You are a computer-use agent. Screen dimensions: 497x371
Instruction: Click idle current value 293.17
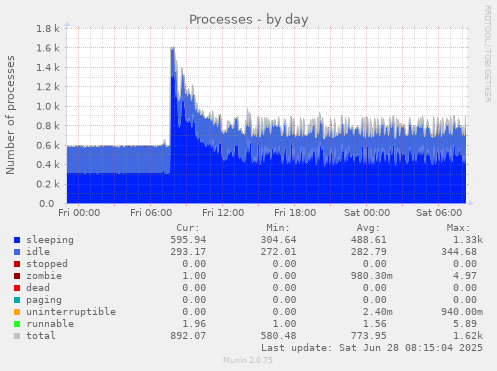pyautogui.click(x=188, y=252)
